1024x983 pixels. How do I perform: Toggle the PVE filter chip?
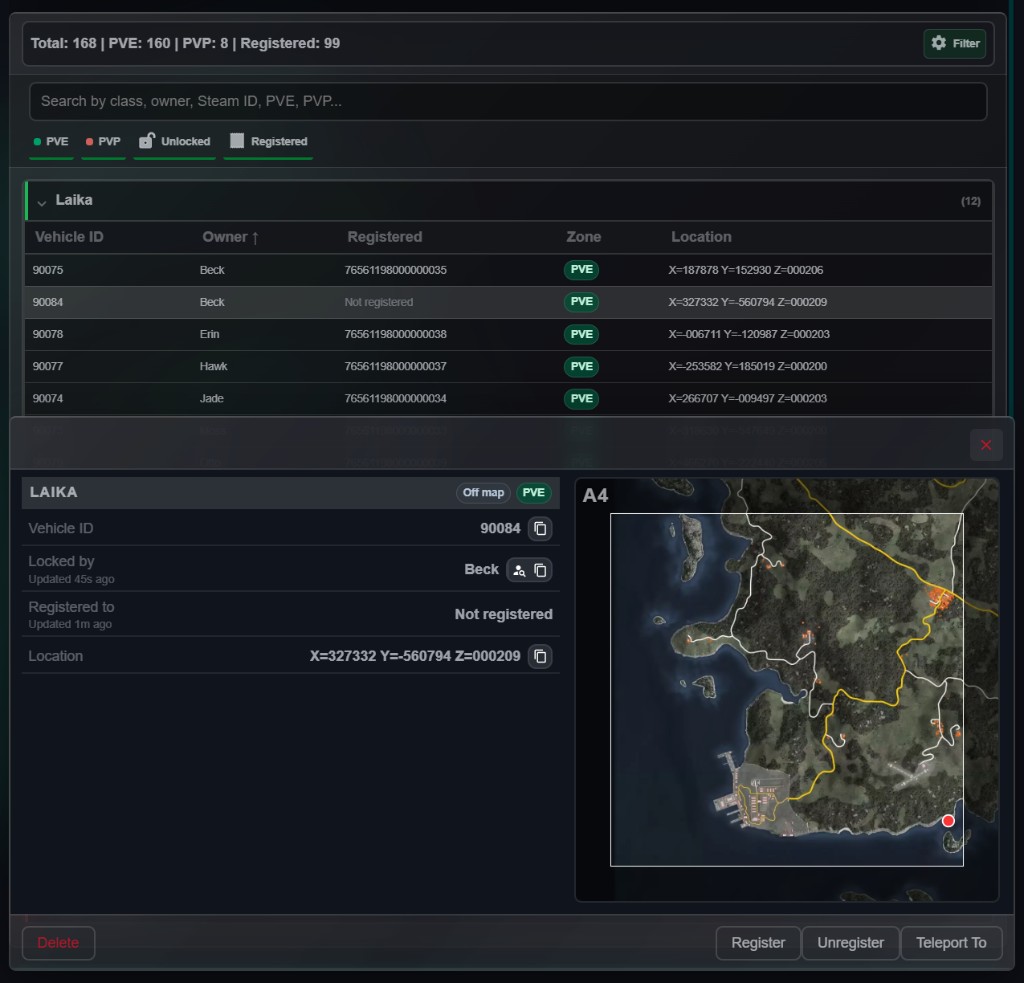pyautogui.click(x=51, y=142)
